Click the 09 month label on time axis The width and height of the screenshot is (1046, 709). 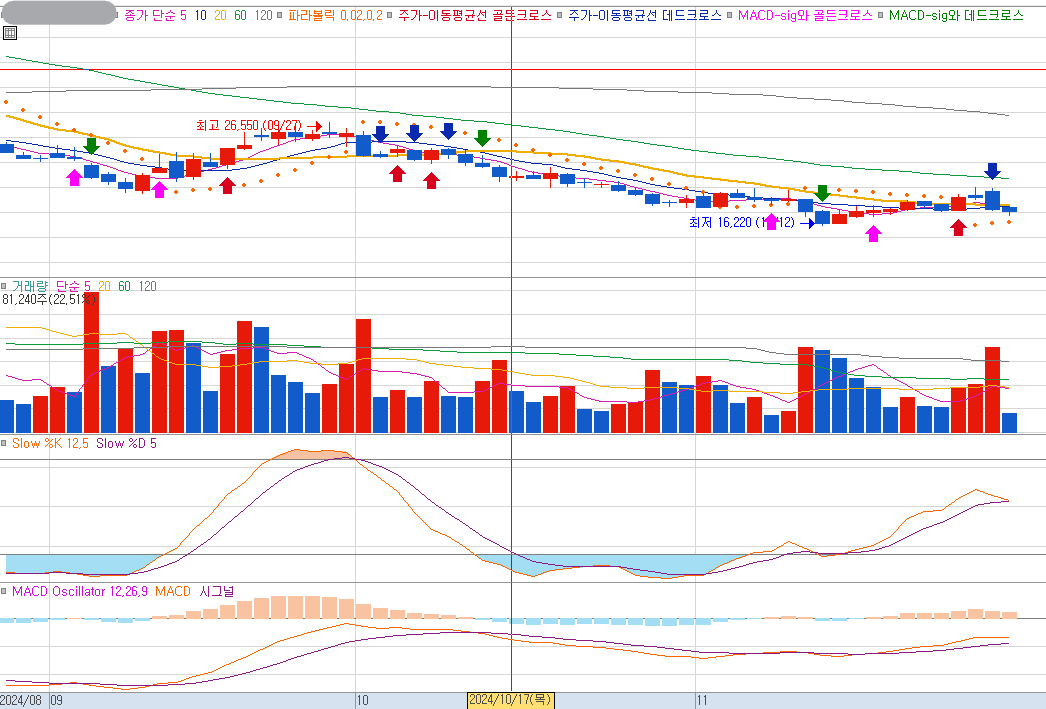57,700
